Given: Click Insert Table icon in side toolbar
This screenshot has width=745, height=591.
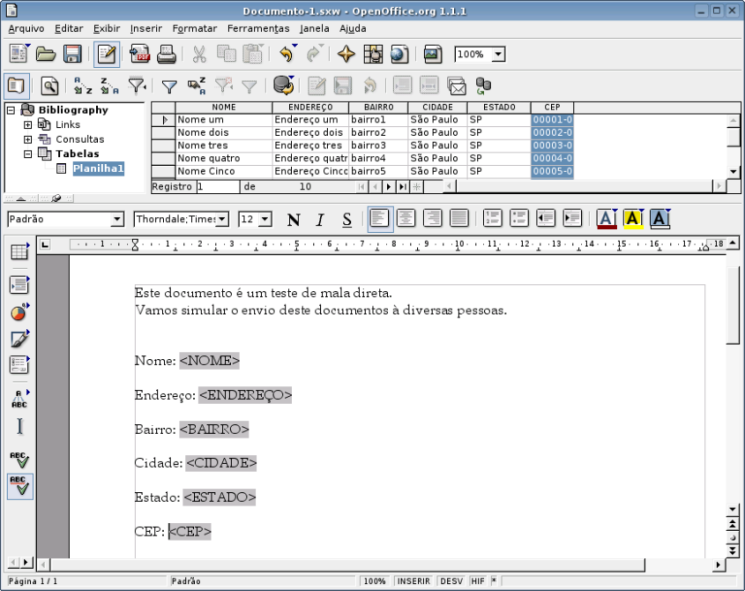Looking at the screenshot, I should (x=19, y=252).
